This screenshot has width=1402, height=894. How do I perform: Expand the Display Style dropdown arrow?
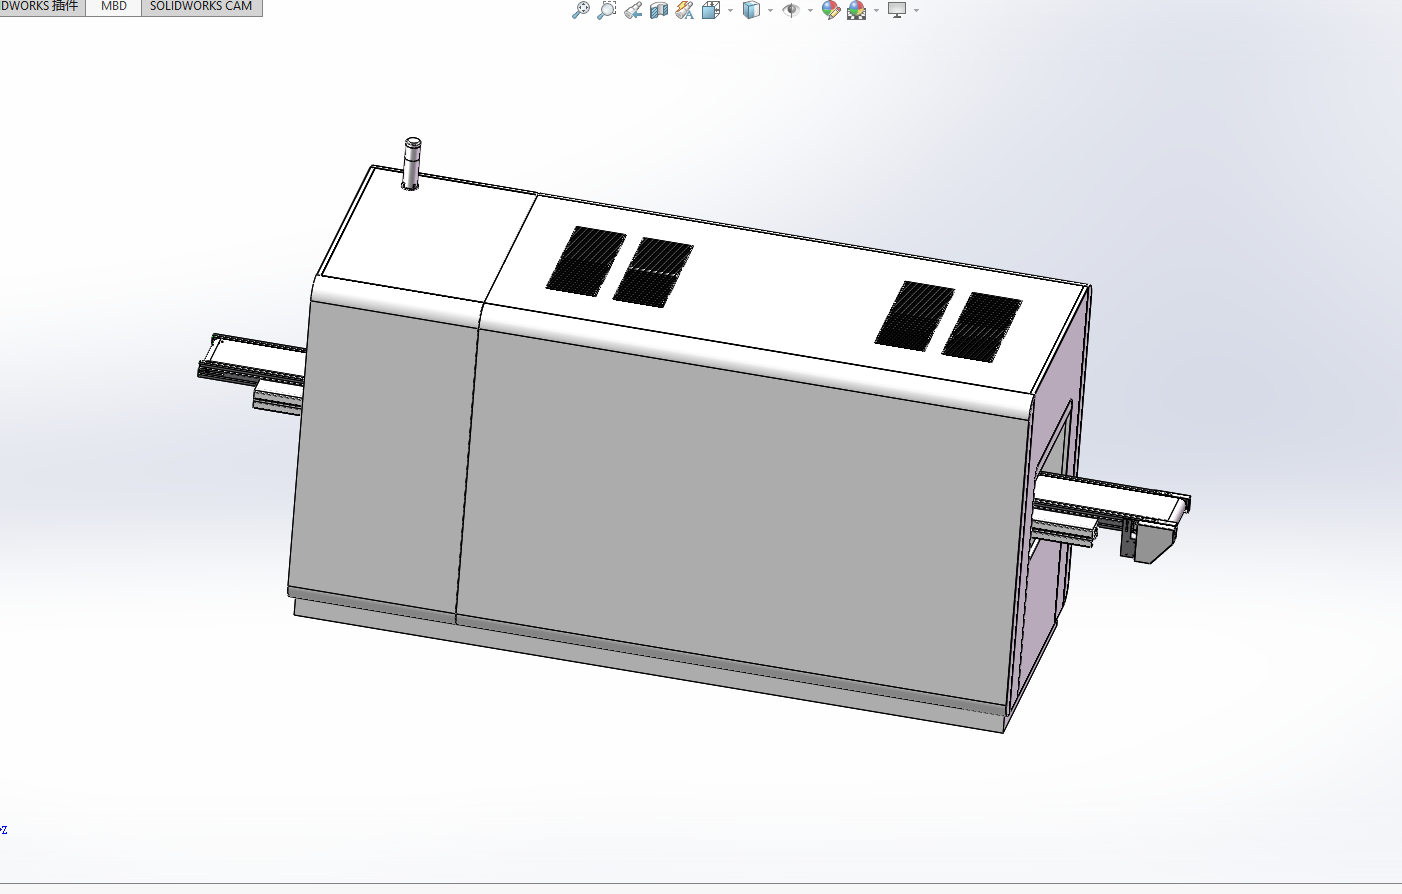[x=770, y=11]
